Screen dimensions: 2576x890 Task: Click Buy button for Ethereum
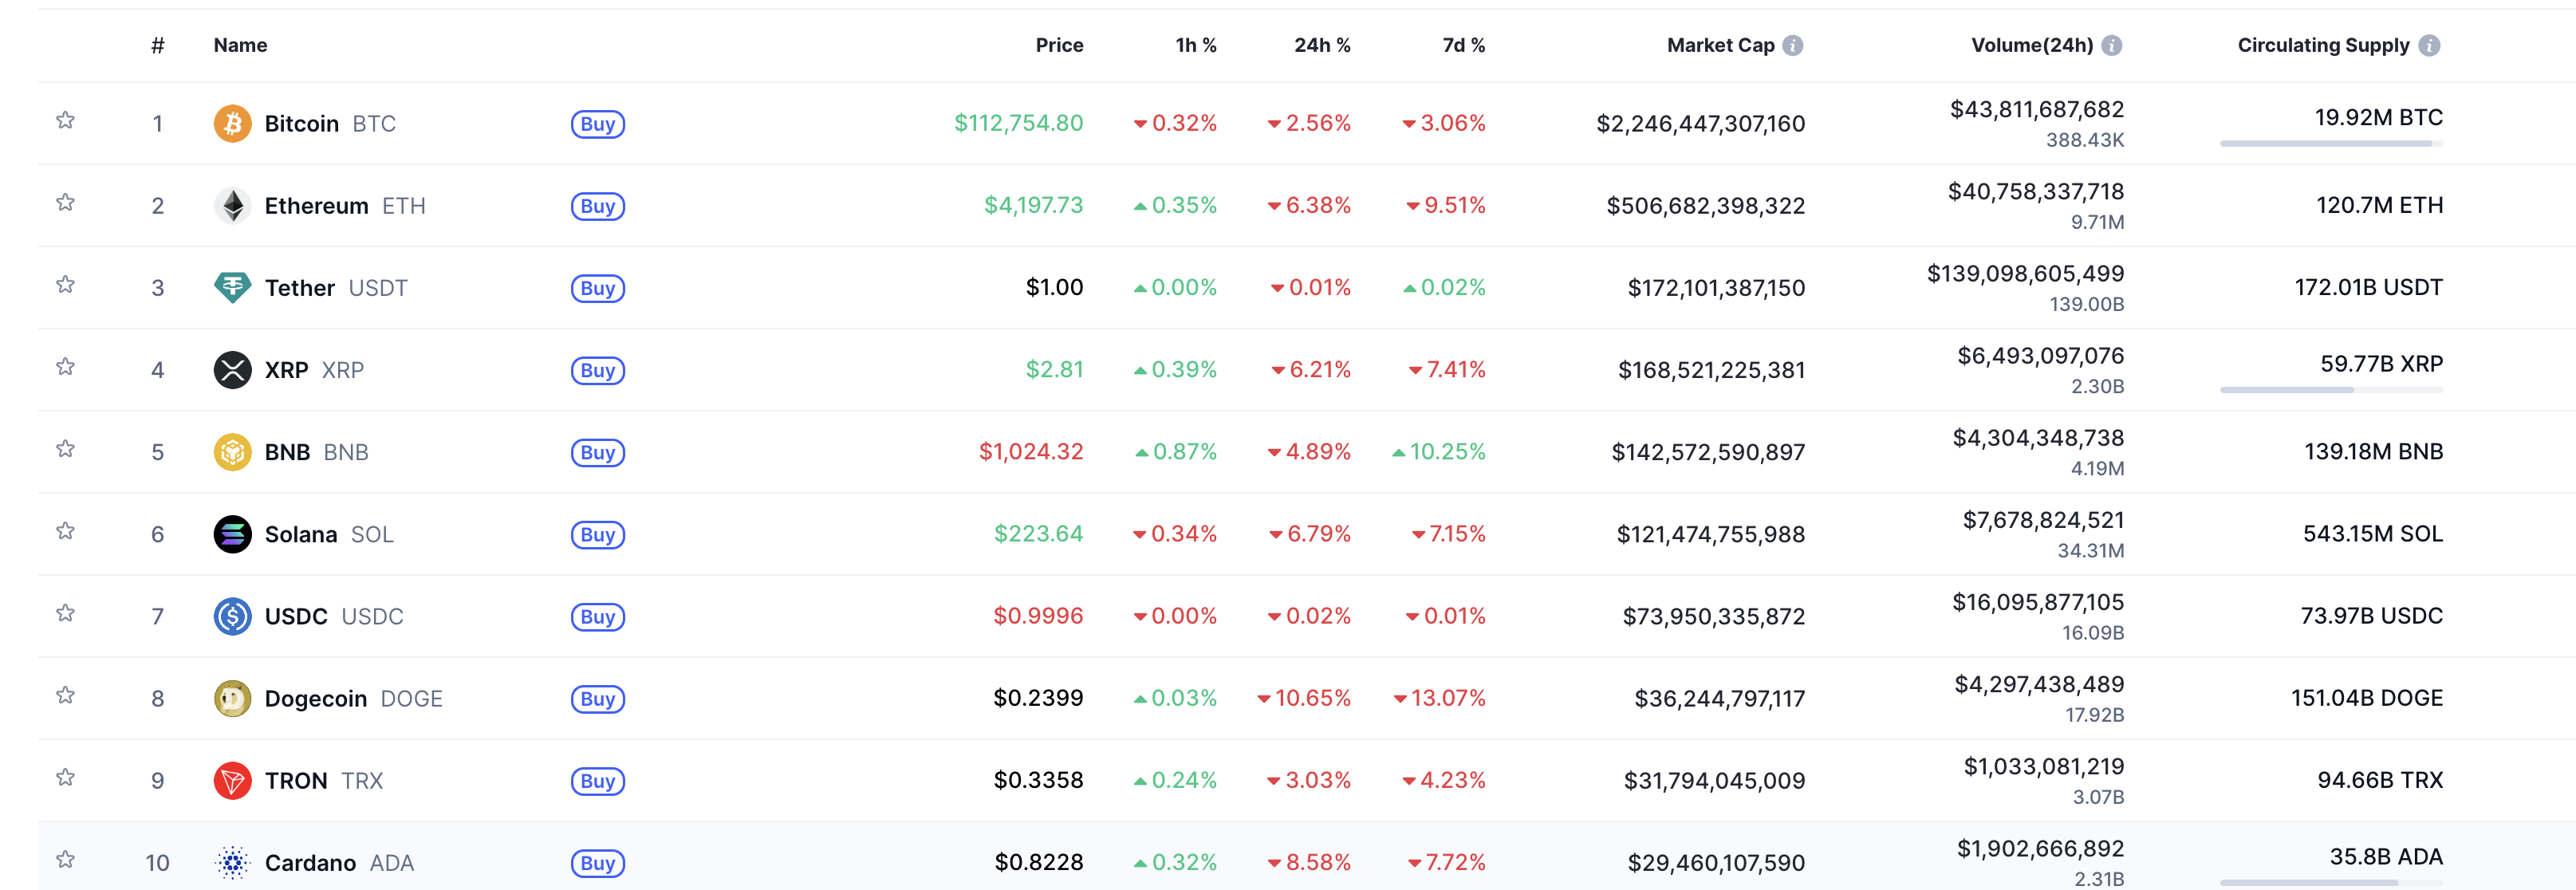click(x=598, y=206)
